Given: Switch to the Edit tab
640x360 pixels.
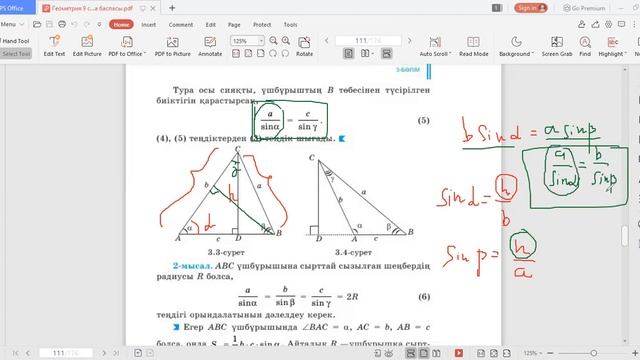Looking at the screenshot, I should [211, 24].
